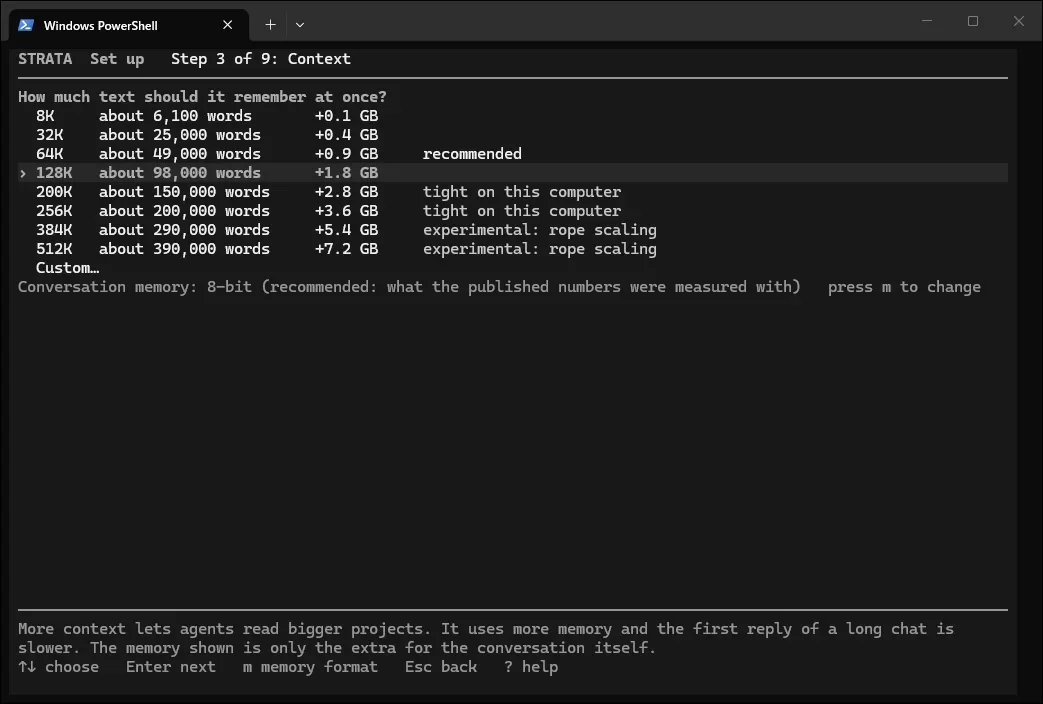Pick the 200K tight-on-this-computer option
1043x704 pixels.
click(513, 192)
